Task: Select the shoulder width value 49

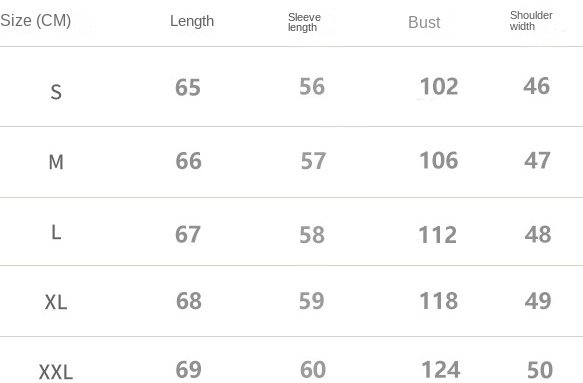Action: [538, 300]
